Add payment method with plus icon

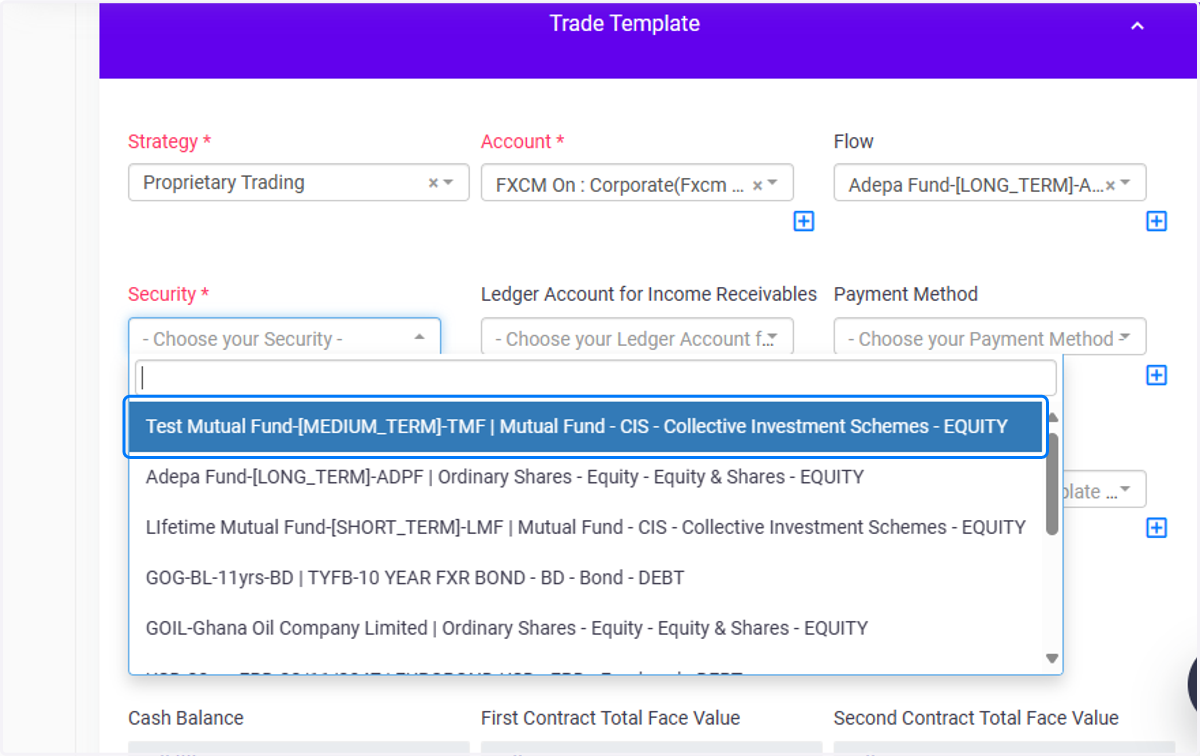[x=1156, y=375]
